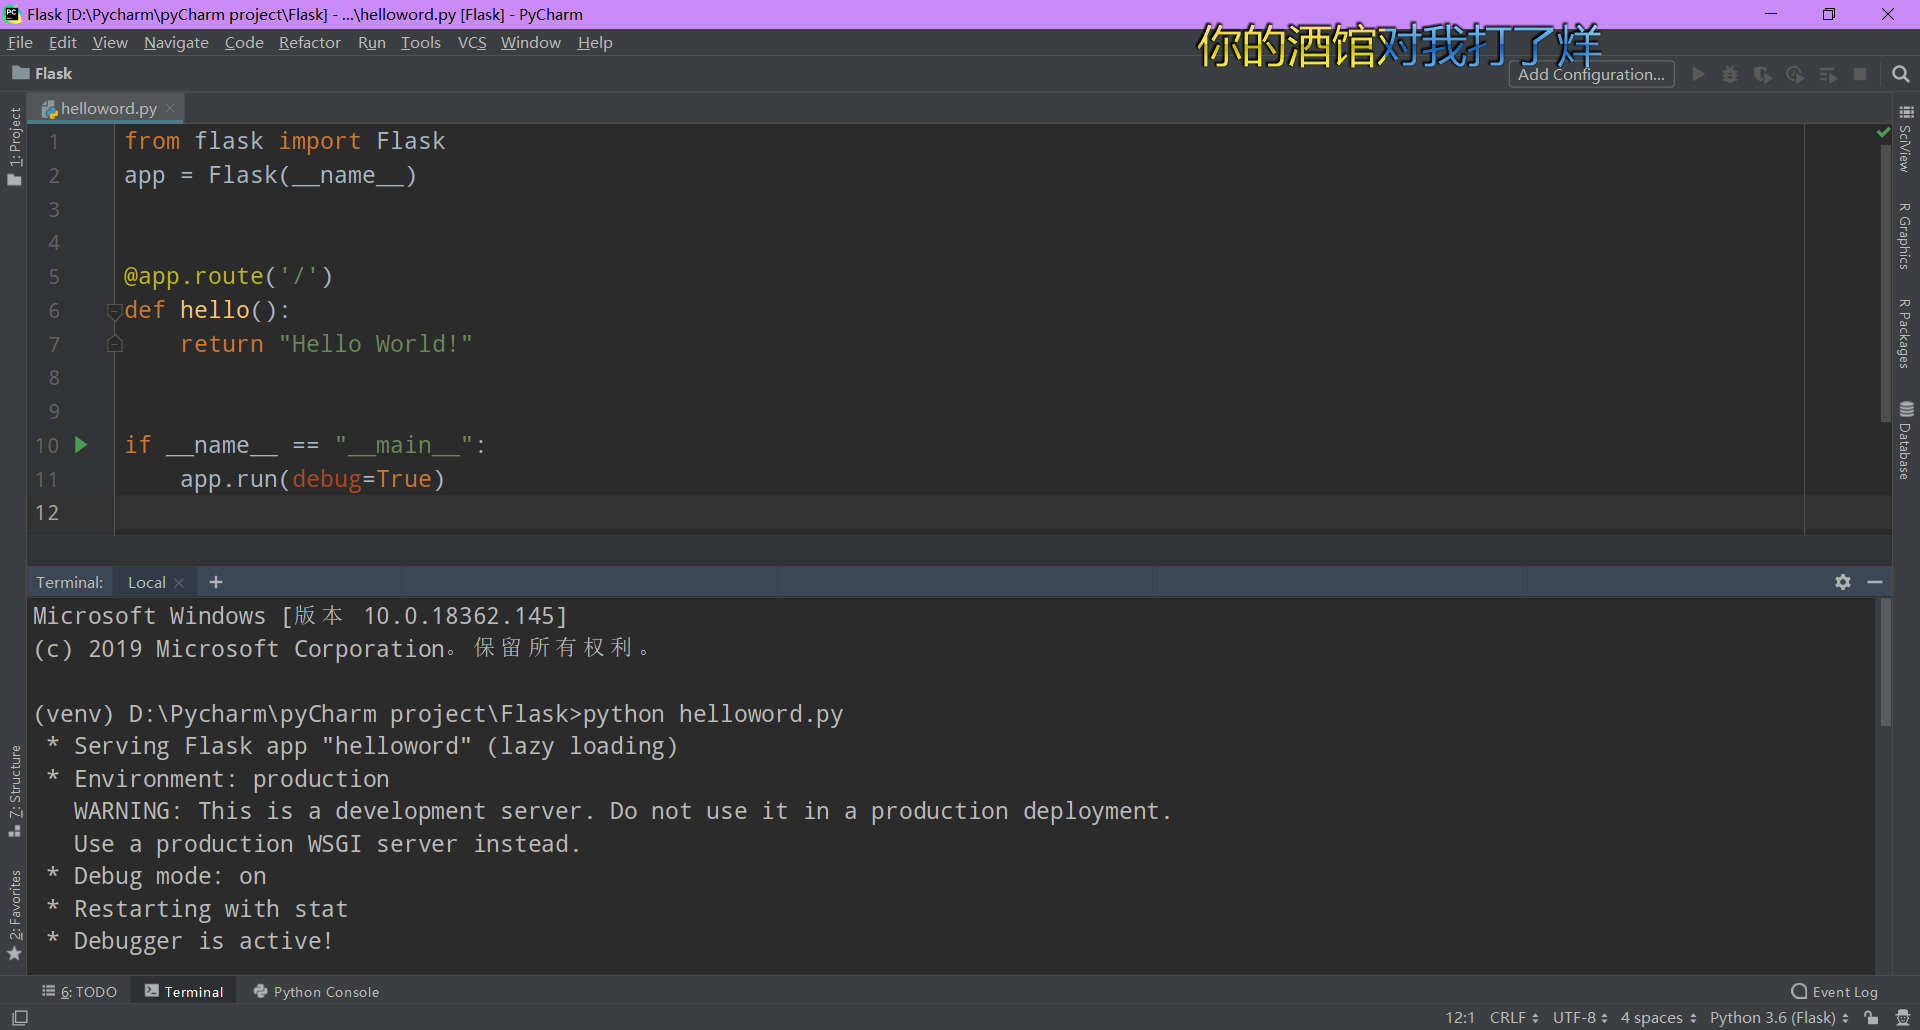Open the Help menu
The image size is (1920, 1030).
click(x=595, y=42)
